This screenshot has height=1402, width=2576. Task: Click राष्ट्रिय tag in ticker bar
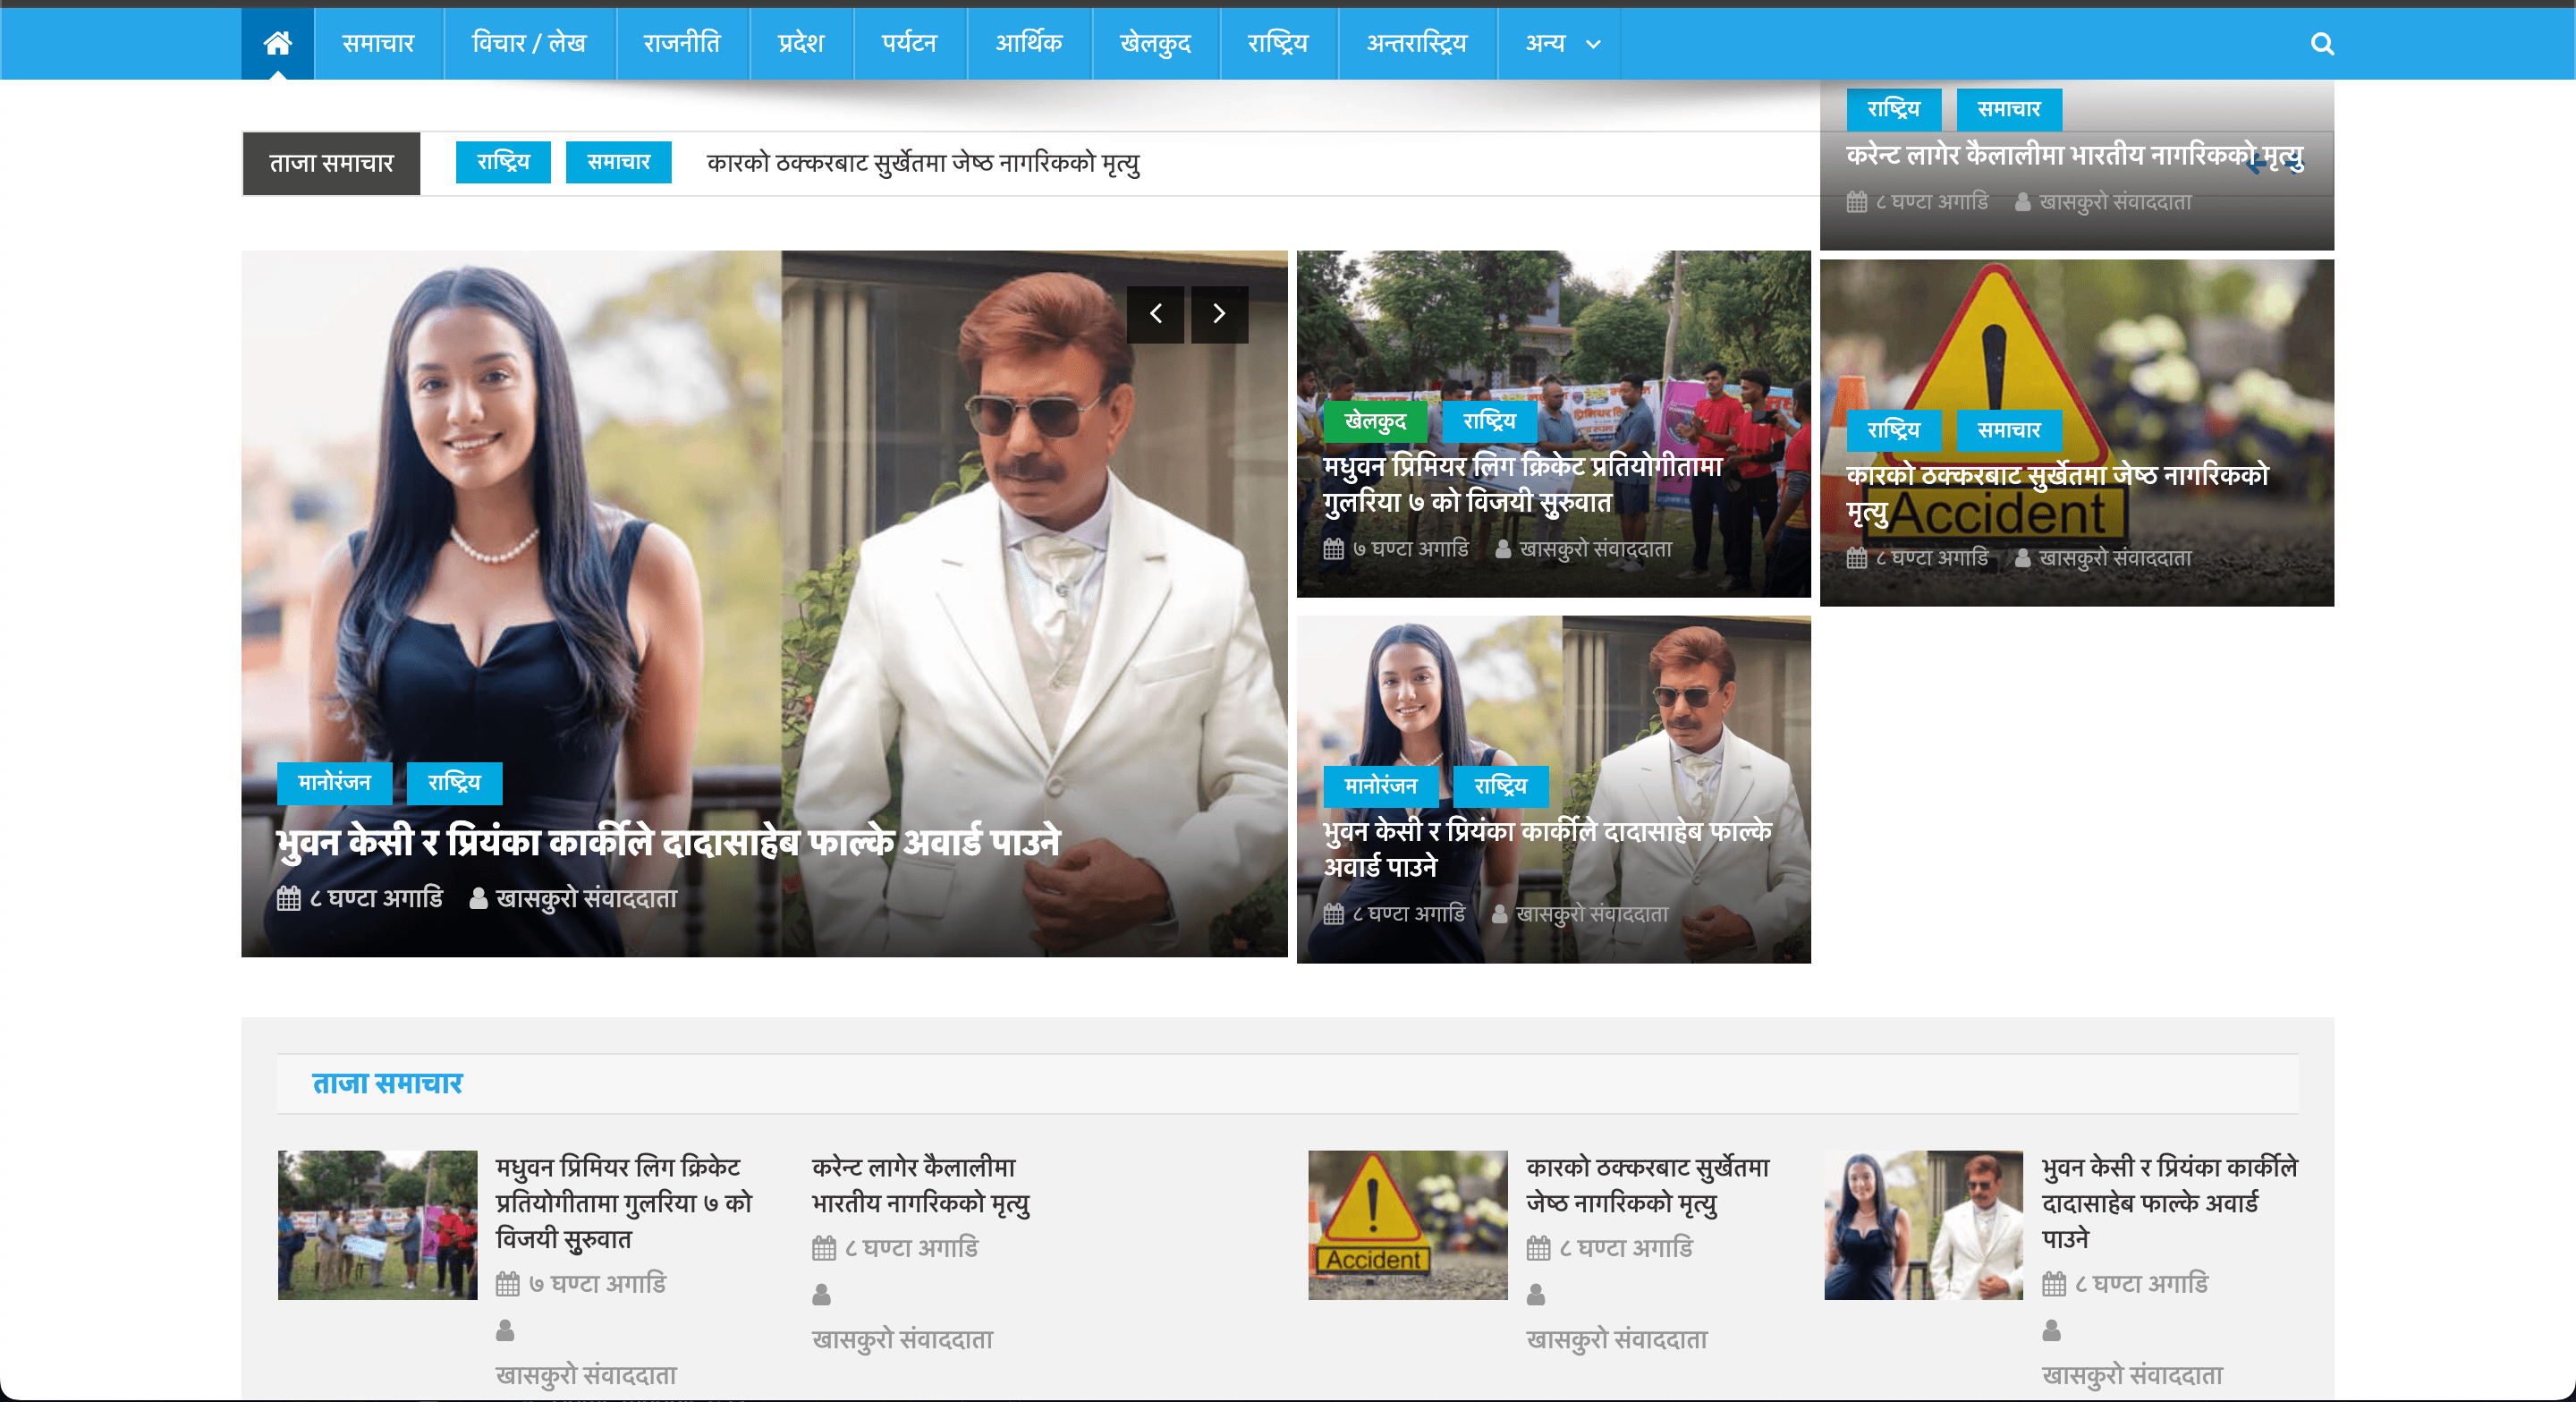503,162
